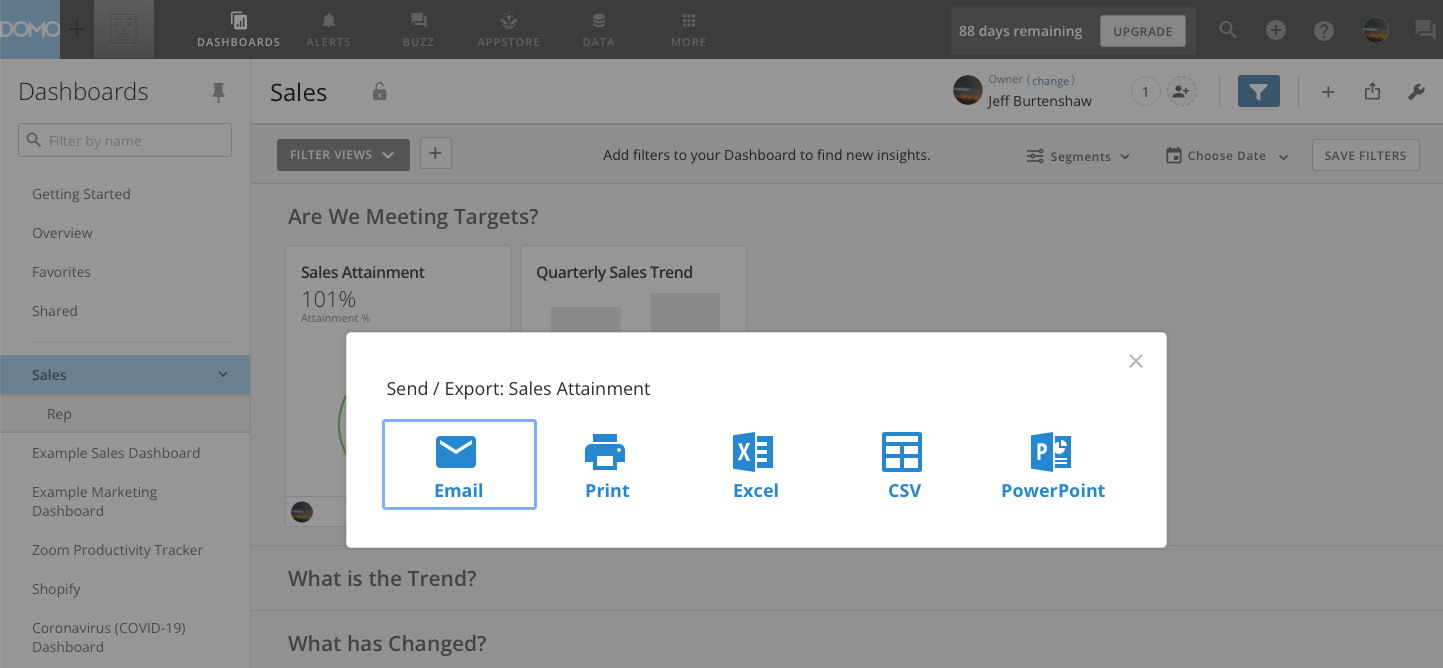The image size is (1443, 668).
Task: Click add person share icon
Action: tap(1182, 92)
